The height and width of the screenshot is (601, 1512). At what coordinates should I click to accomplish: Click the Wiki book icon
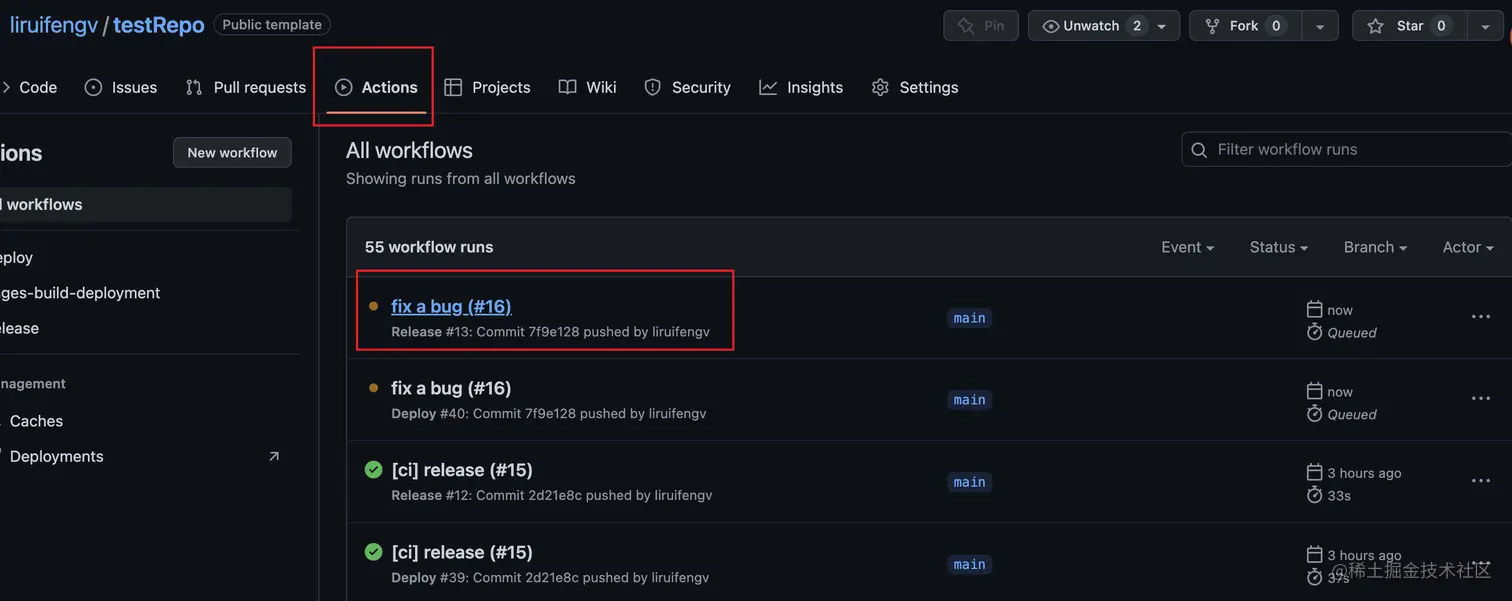(x=568, y=87)
